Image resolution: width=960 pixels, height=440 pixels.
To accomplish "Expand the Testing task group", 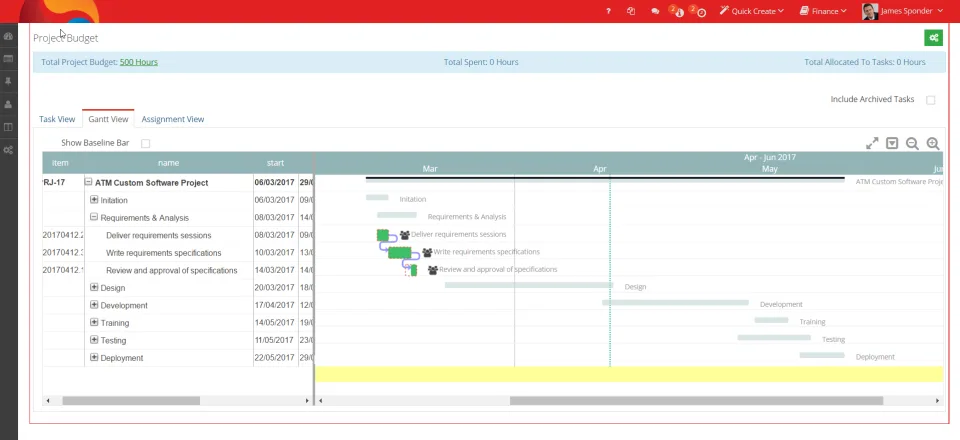I will click(x=94, y=340).
